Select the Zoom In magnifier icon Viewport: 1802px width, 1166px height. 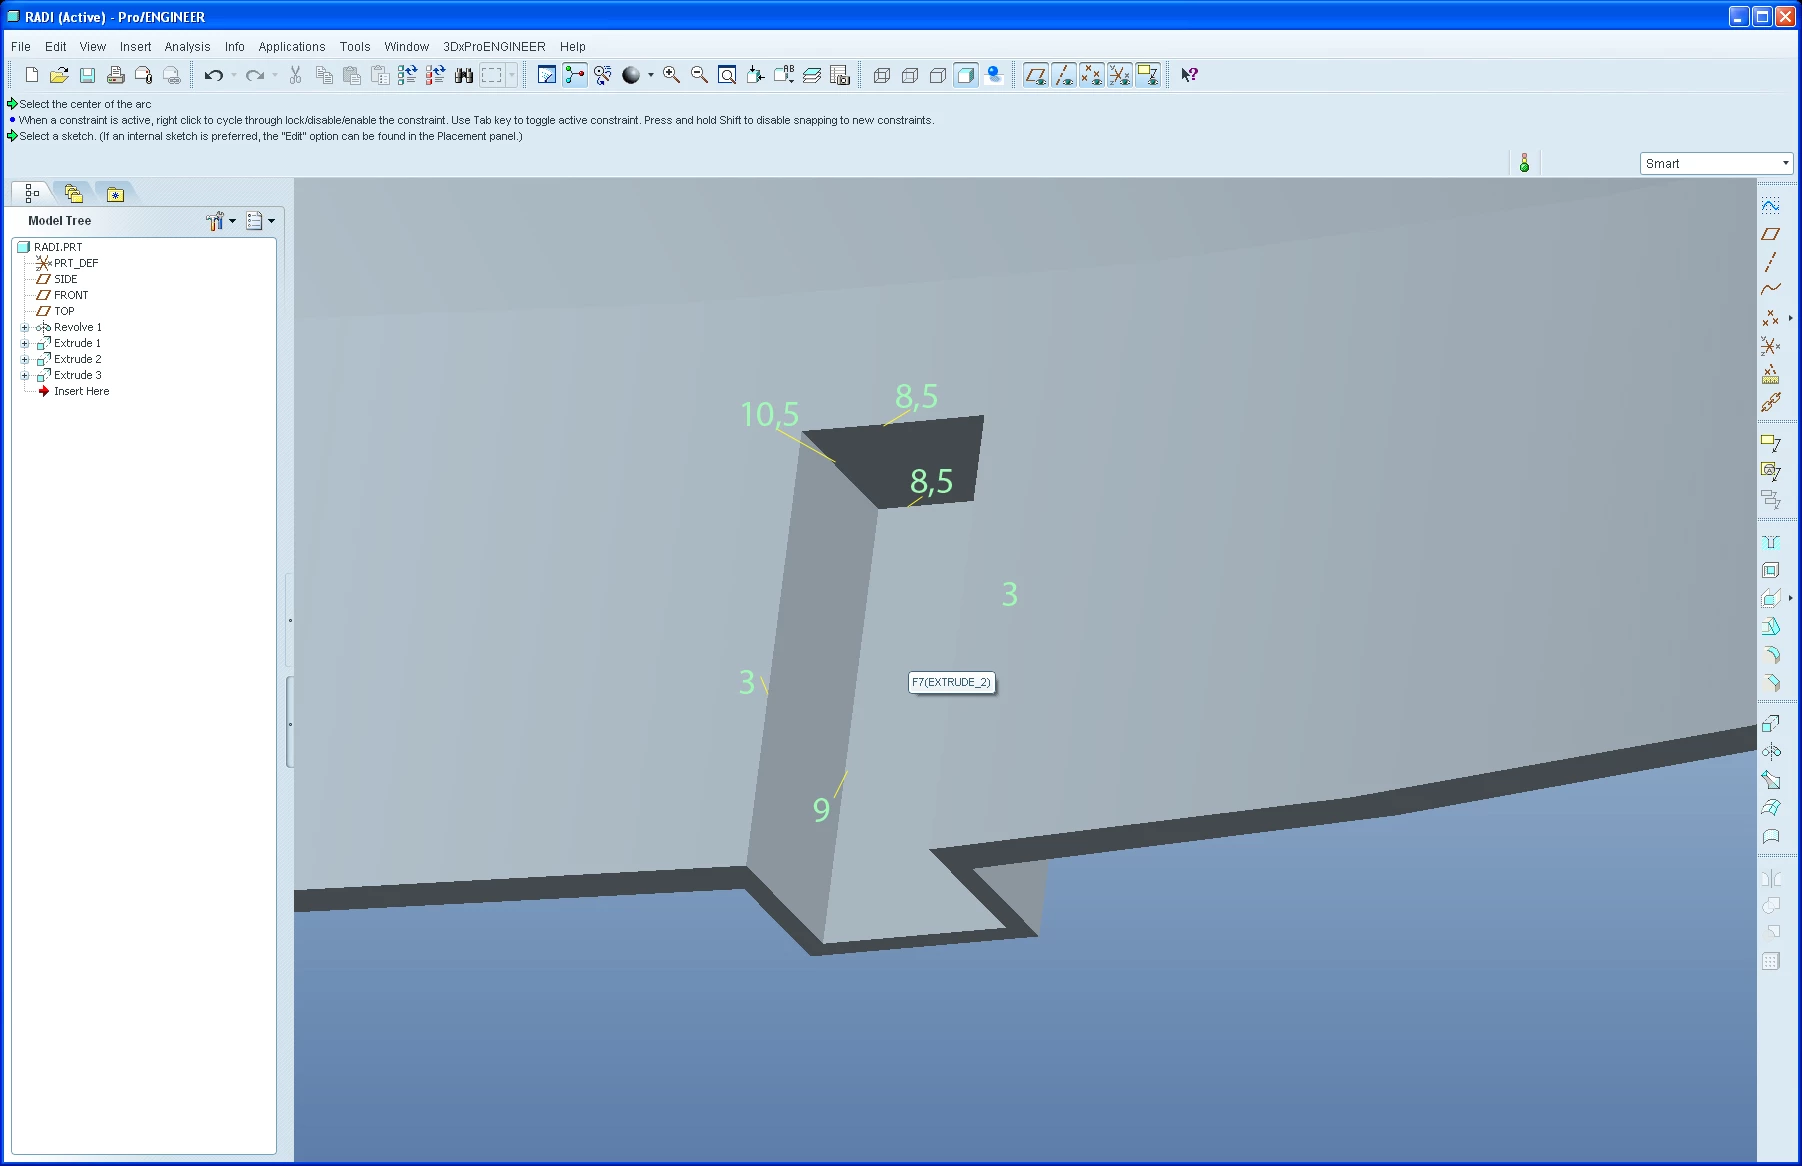(x=672, y=75)
